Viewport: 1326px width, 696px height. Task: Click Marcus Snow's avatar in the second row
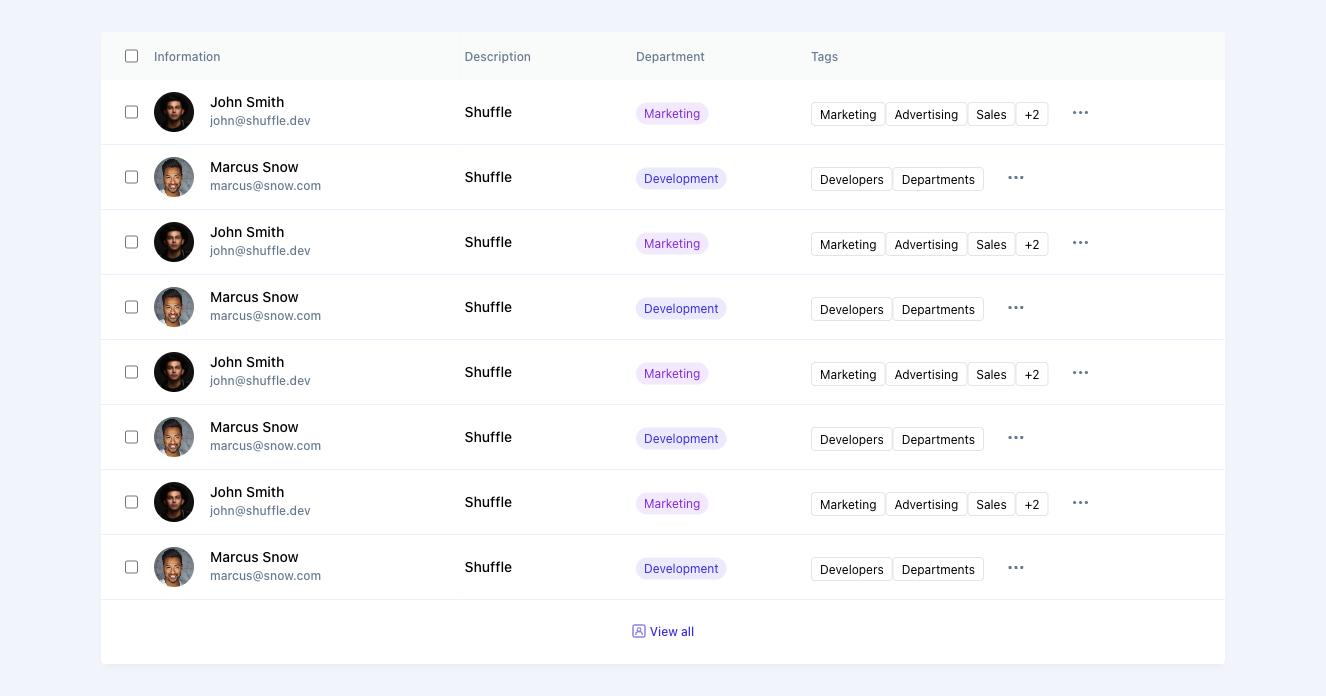pos(174,177)
